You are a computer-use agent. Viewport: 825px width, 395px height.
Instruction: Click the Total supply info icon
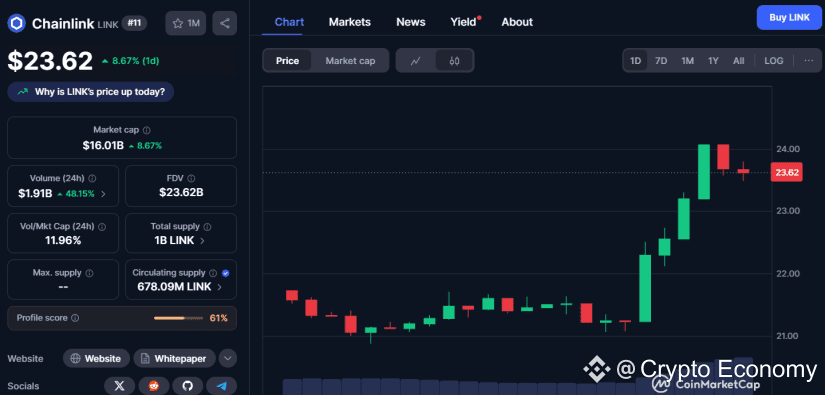tap(207, 227)
